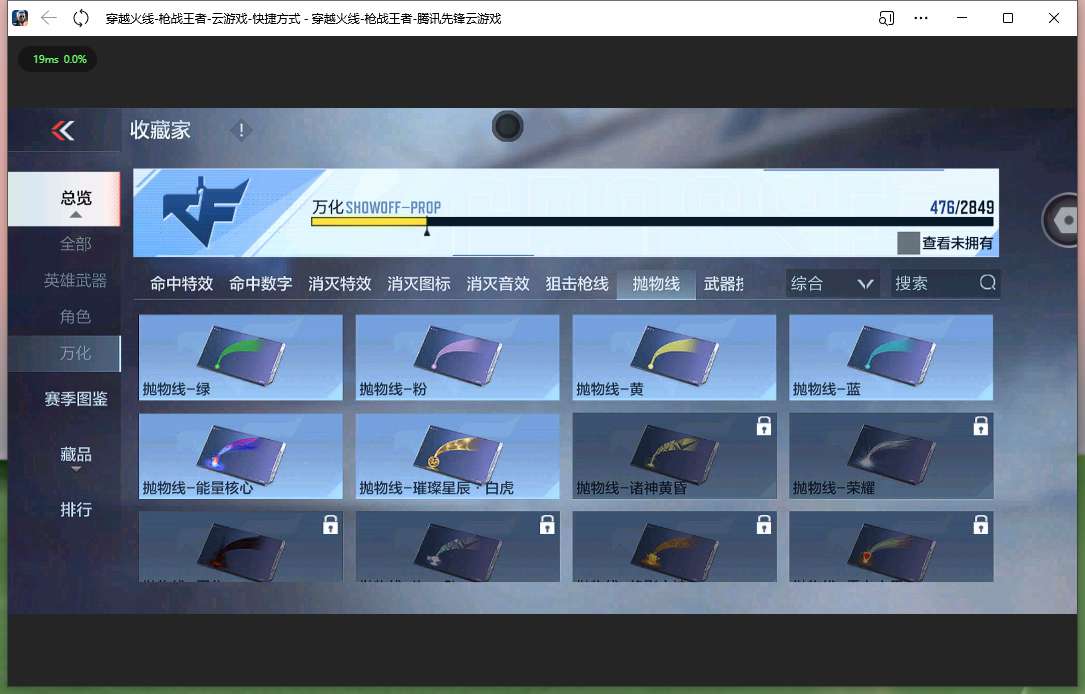Click the browser back arrow in title bar
The image size is (1085, 694).
48,18
